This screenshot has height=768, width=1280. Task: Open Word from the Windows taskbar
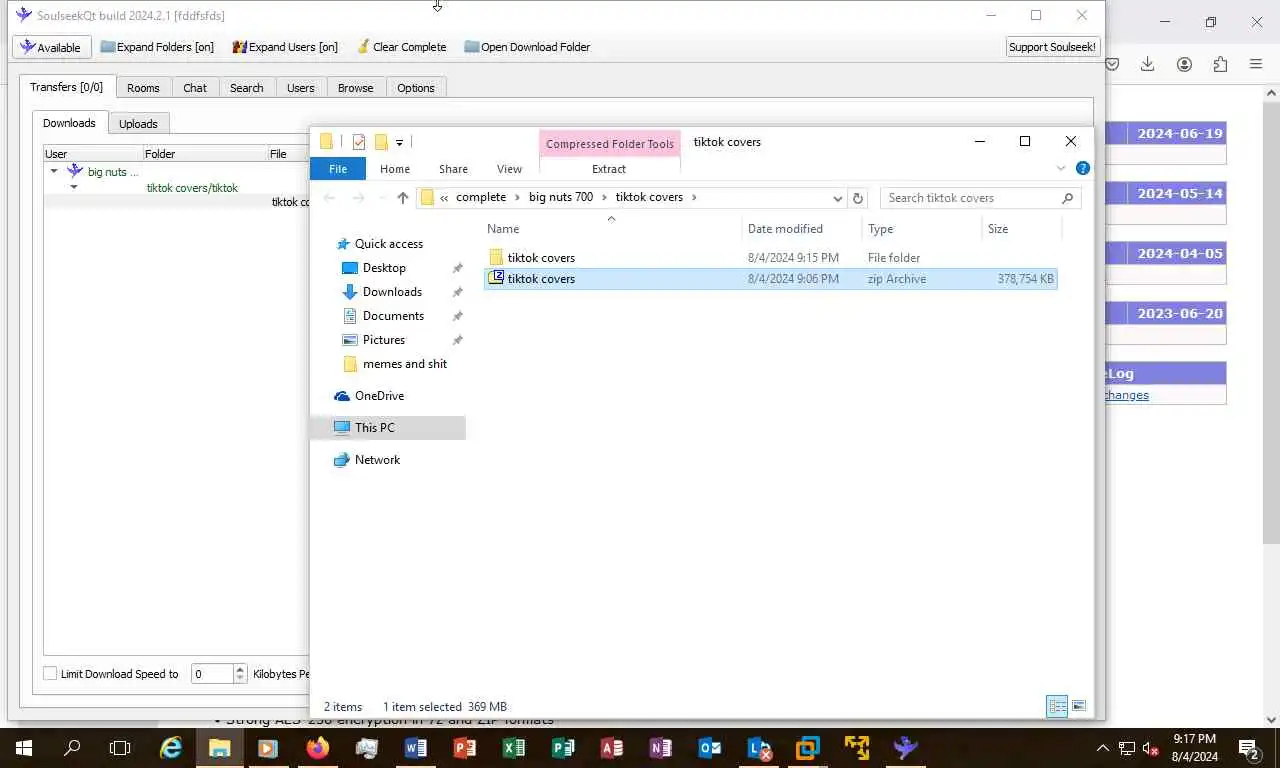point(415,747)
